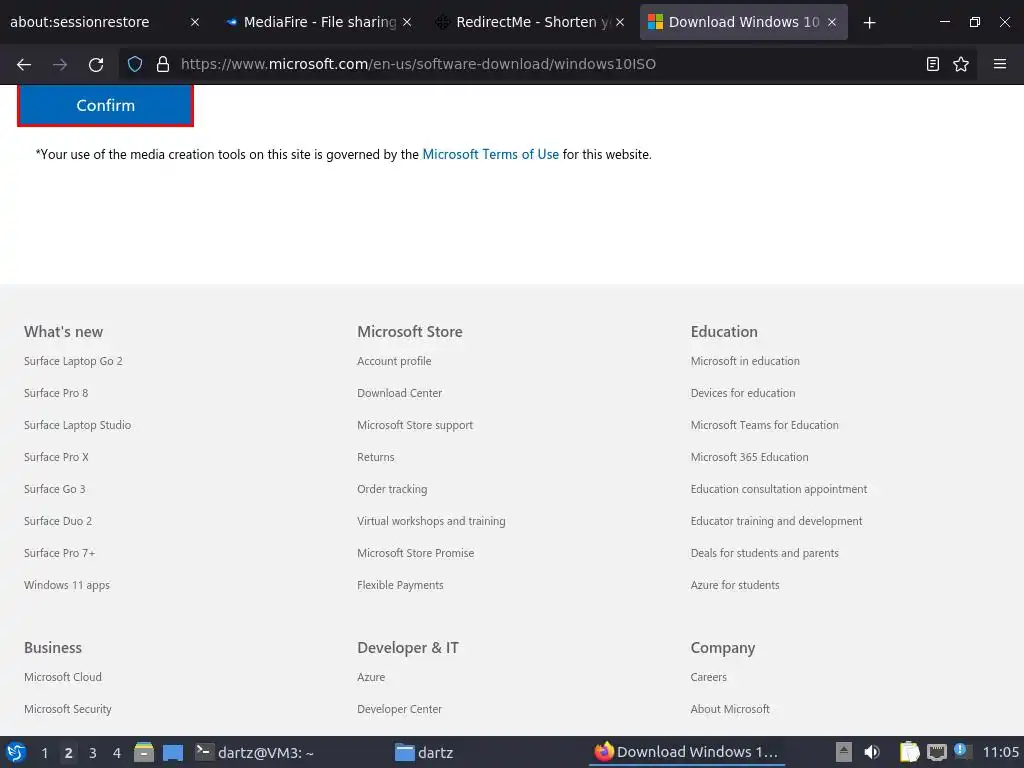Open the Order tracking link
The height and width of the screenshot is (768, 1024).
tap(392, 489)
